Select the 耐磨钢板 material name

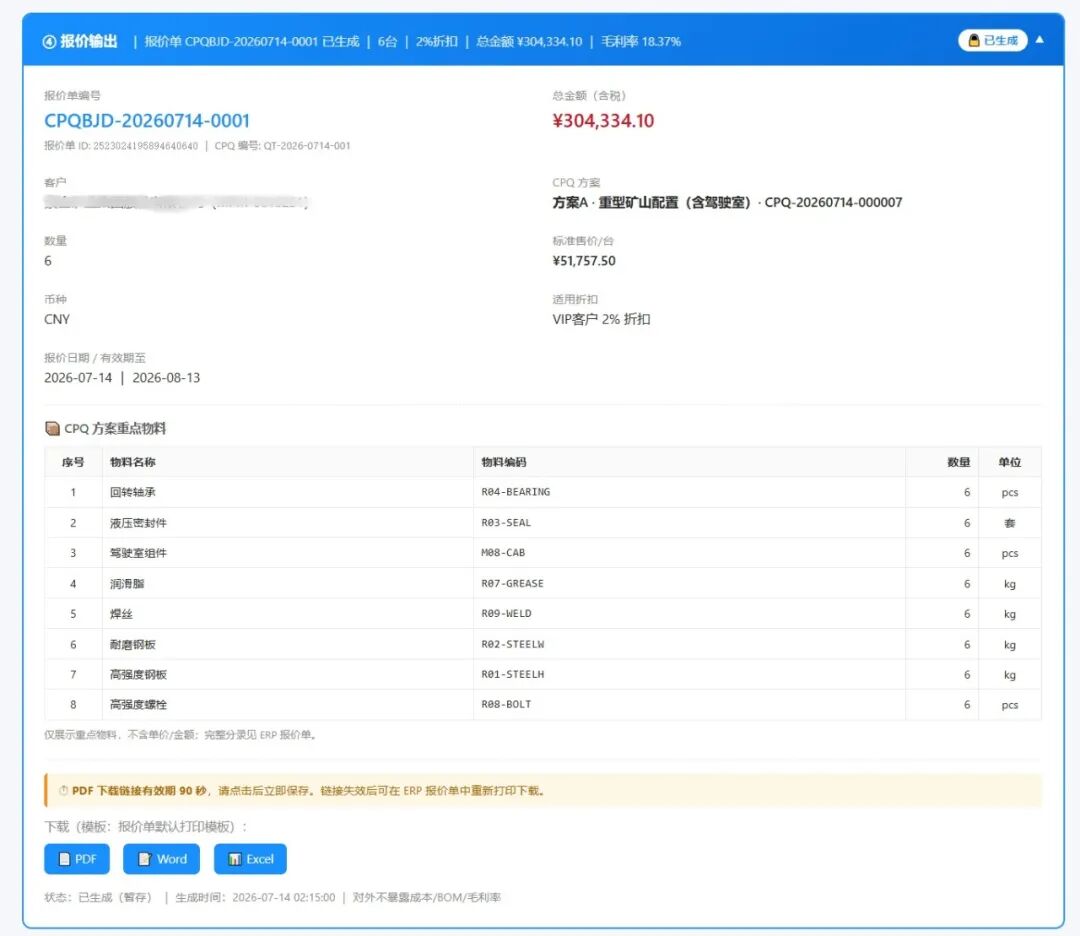tap(132, 645)
